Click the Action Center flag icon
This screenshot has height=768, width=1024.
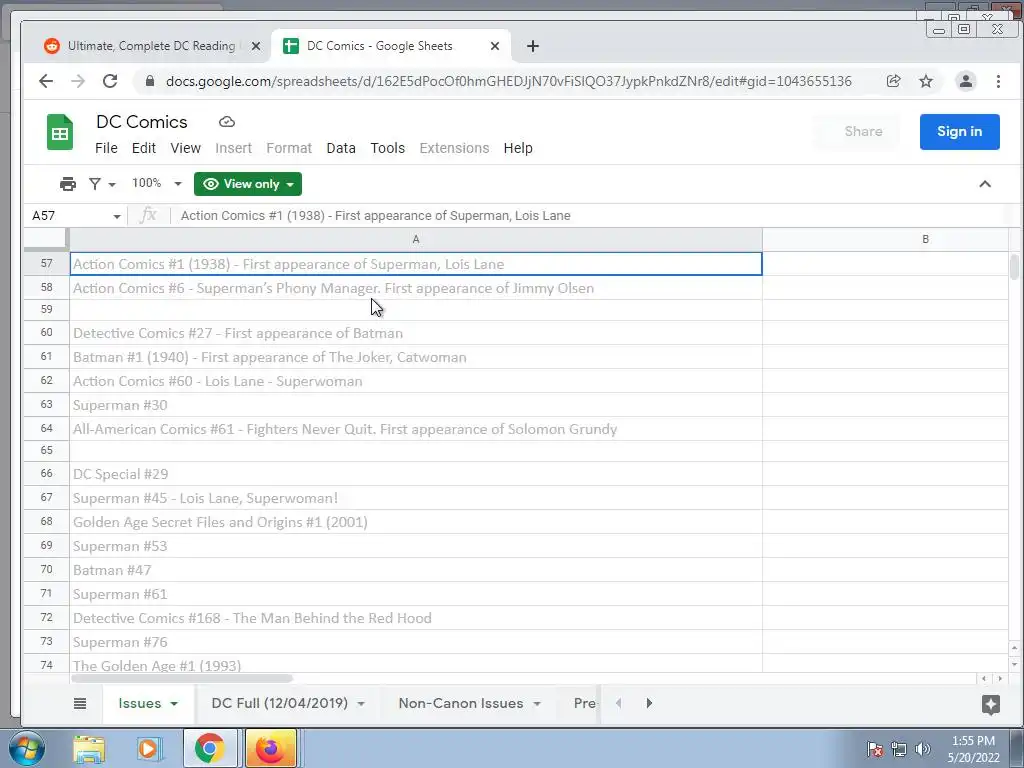(x=874, y=749)
